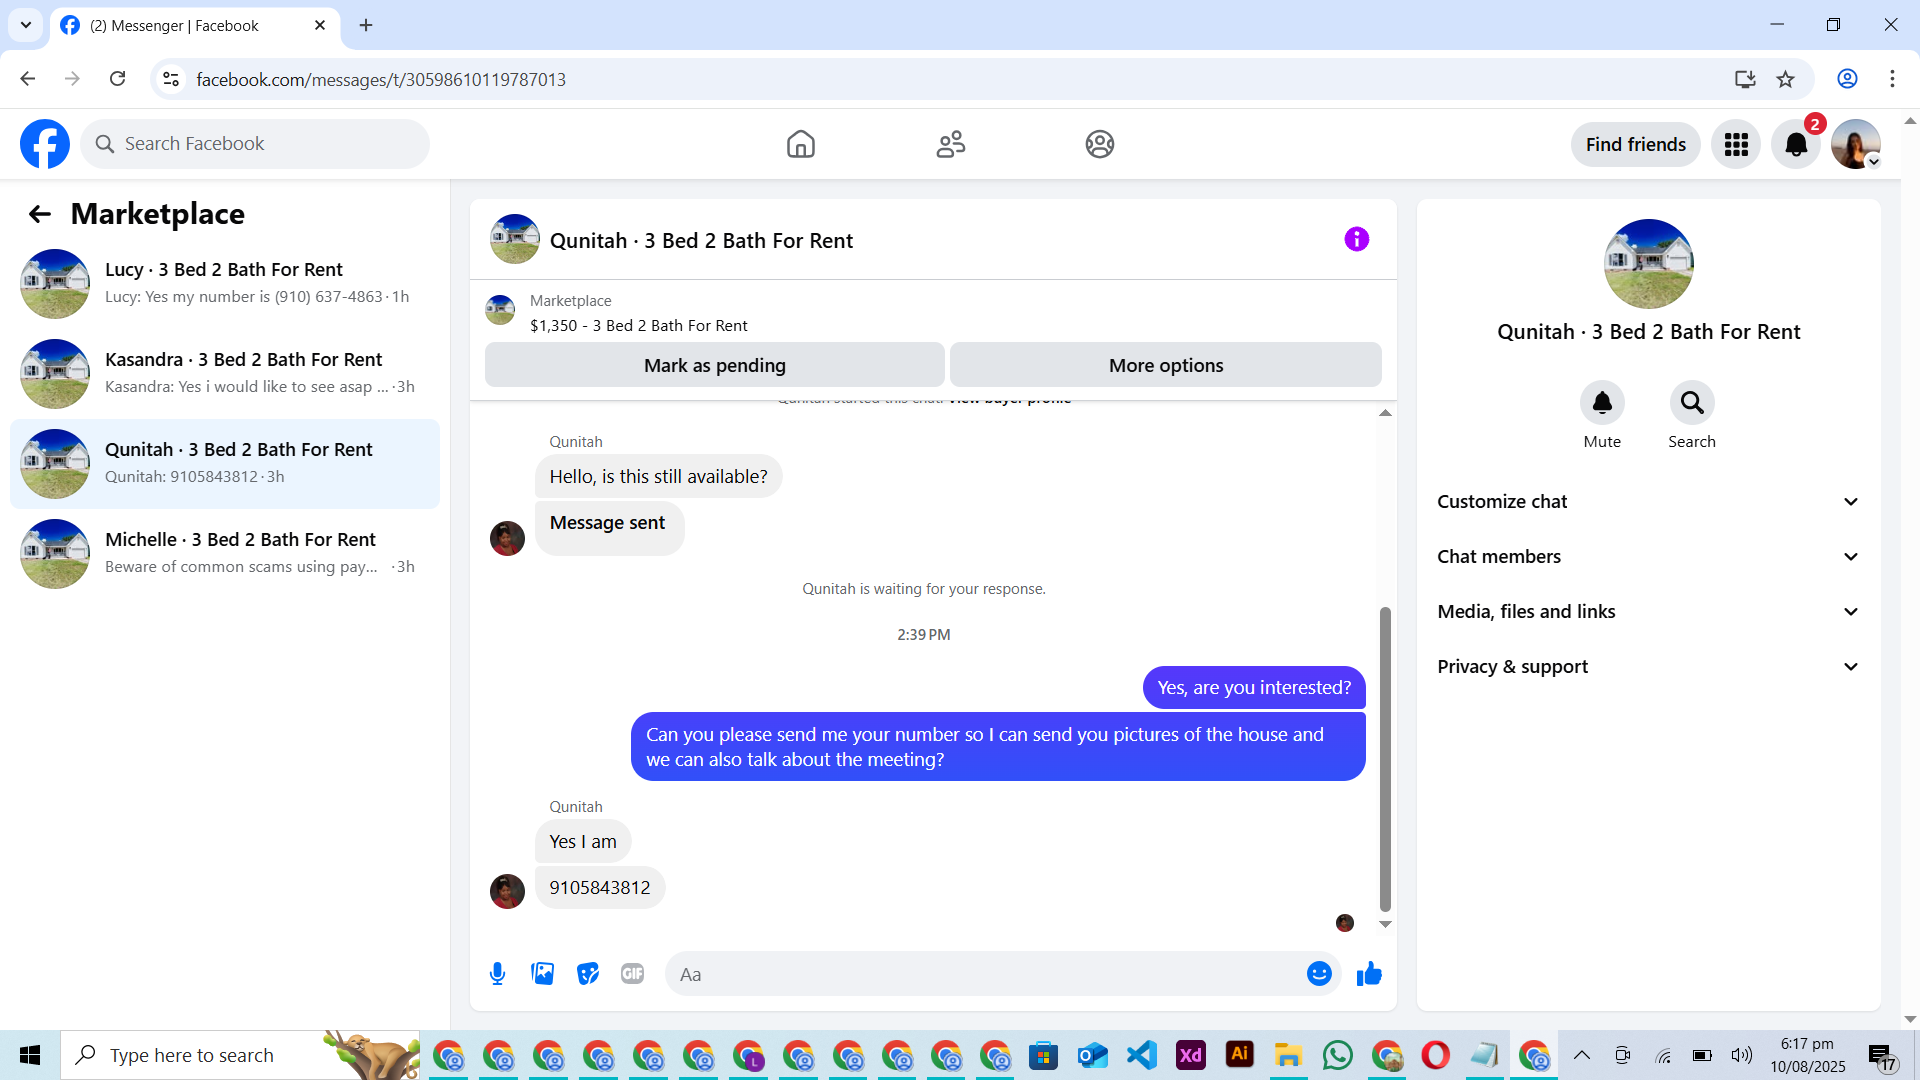Open Lucy's 3 Bed 2 Bath conversation
The height and width of the screenshot is (1080, 1920).
(x=224, y=283)
